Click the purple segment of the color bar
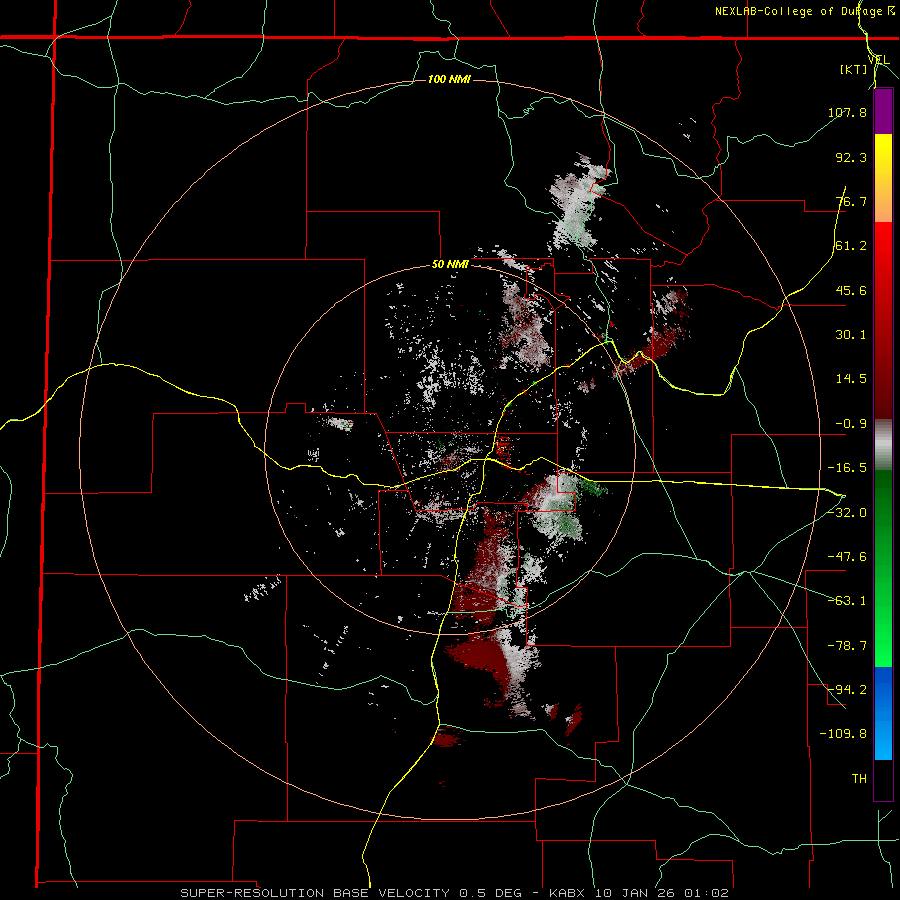 [x=883, y=111]
